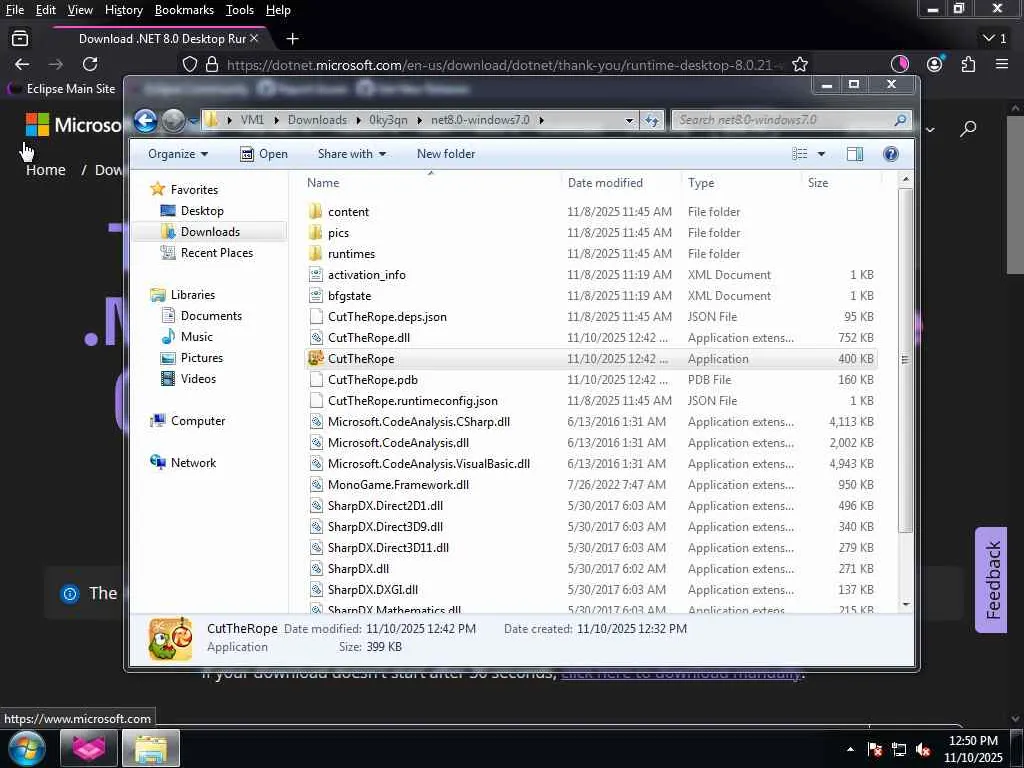Click the Action Center flag tray icon
The width and height of the screenshot is (1024, 768).
point(875,750)
